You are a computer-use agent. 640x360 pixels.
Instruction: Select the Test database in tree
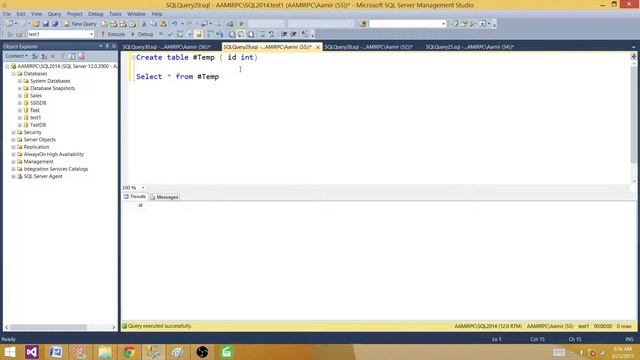pyautogui.click(x=35, y=110)
